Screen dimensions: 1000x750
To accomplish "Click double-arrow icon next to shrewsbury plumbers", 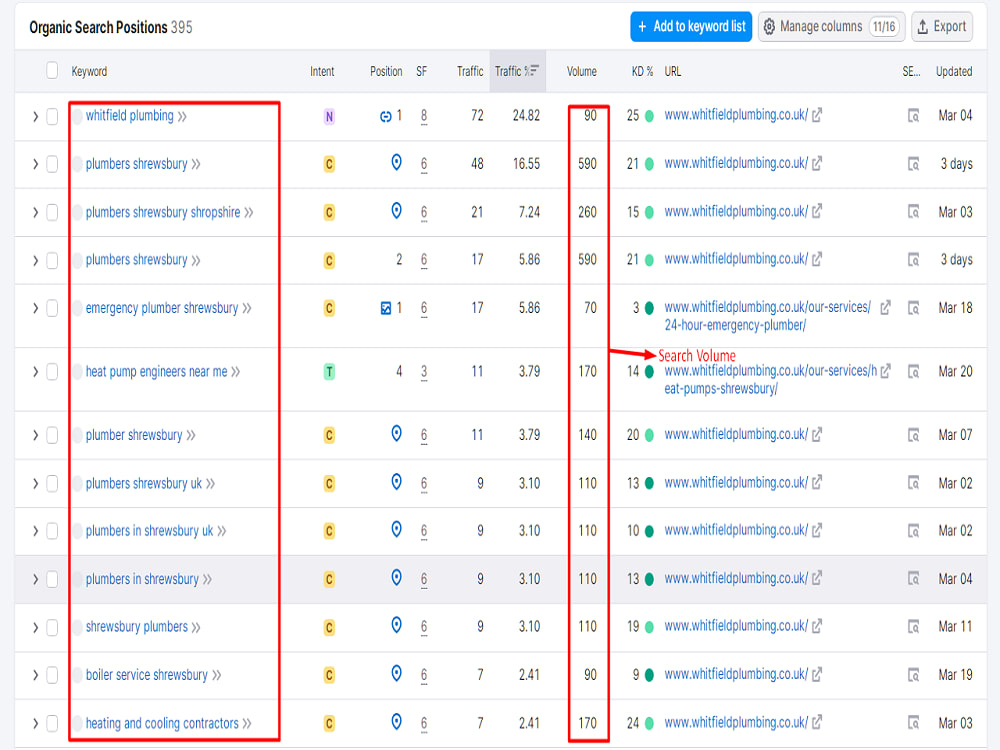I will click(196, 627).
